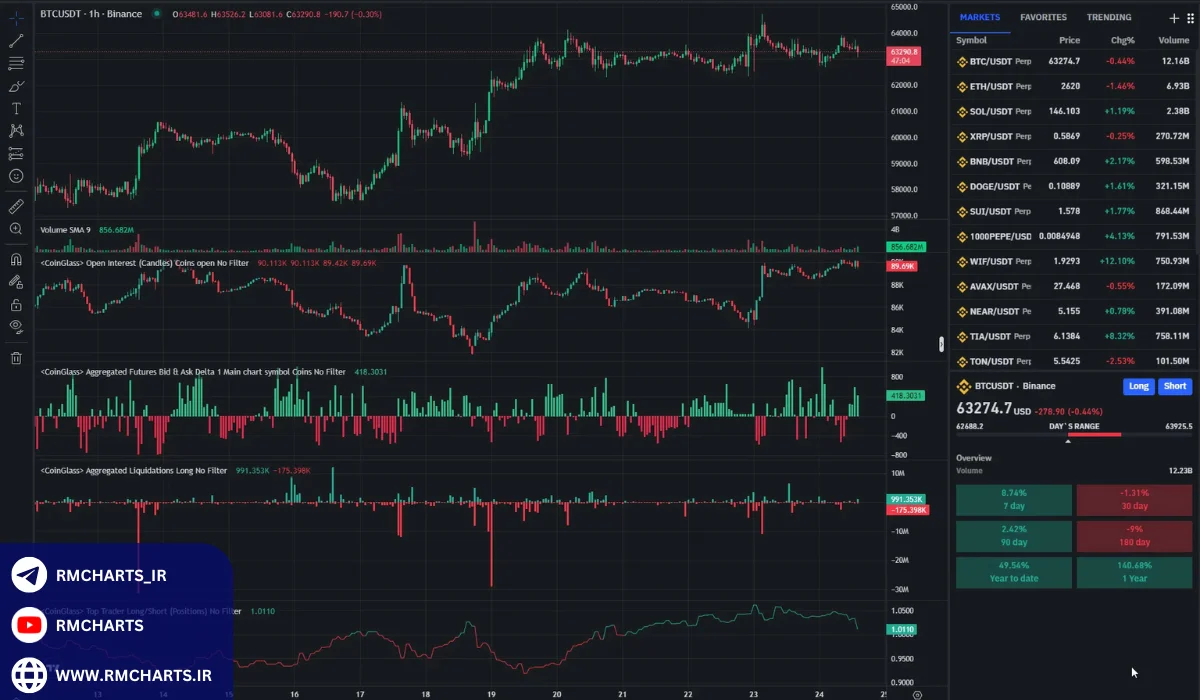Open the emoji sticker tool
Viewport: 1200px width, 700px height.
pyautogui.click(x=16, y=176)
